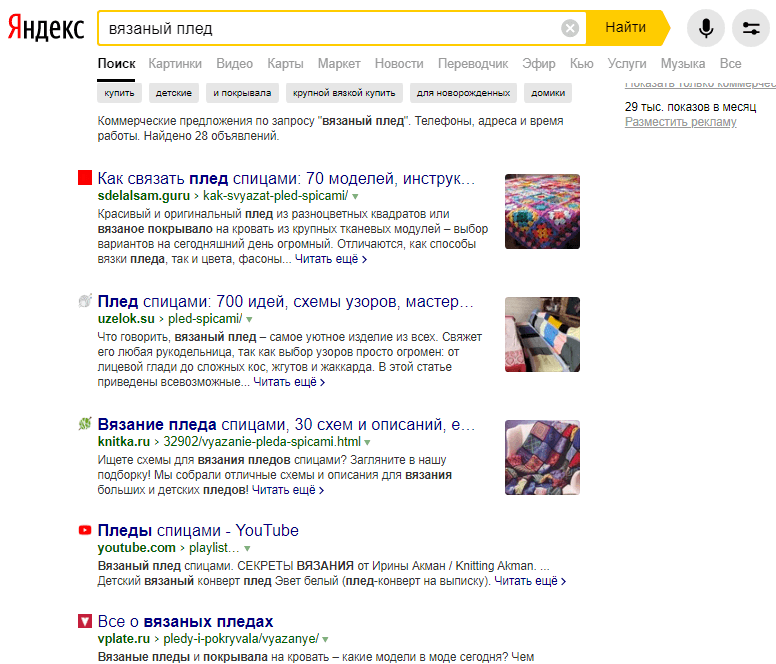Image resolution: width=776 pixels, height=664 pixels.
Task: Click the microphone voice search icon
Action: (x=706, y=28)
